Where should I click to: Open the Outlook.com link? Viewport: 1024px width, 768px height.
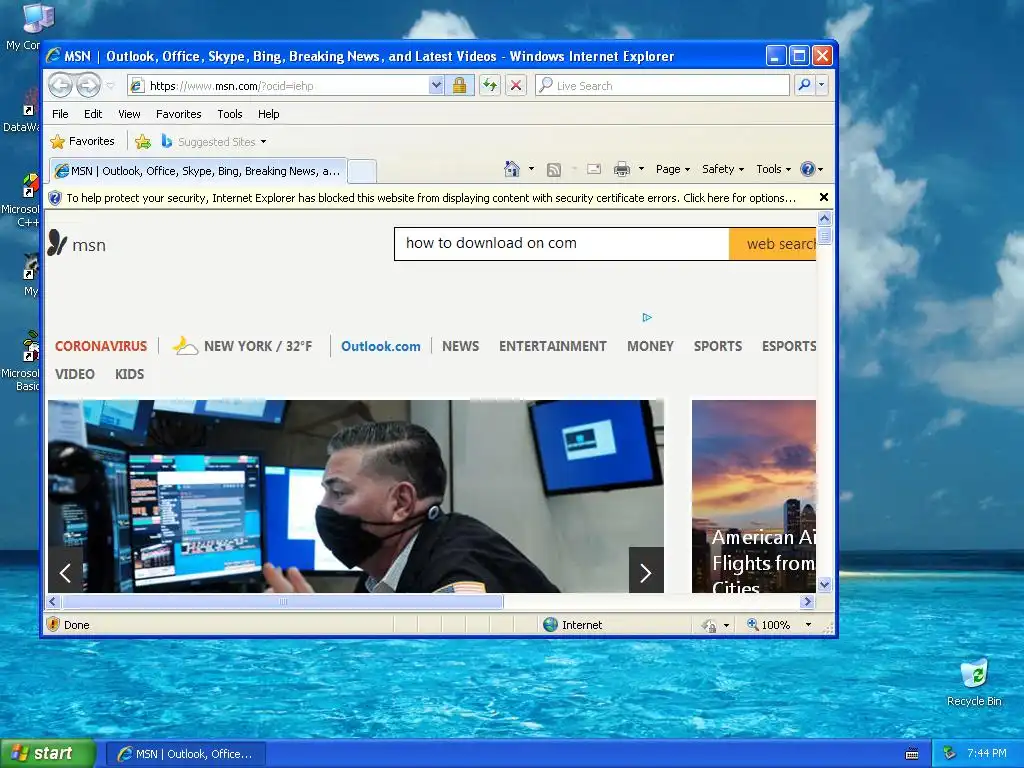click(x=381, y=346)
